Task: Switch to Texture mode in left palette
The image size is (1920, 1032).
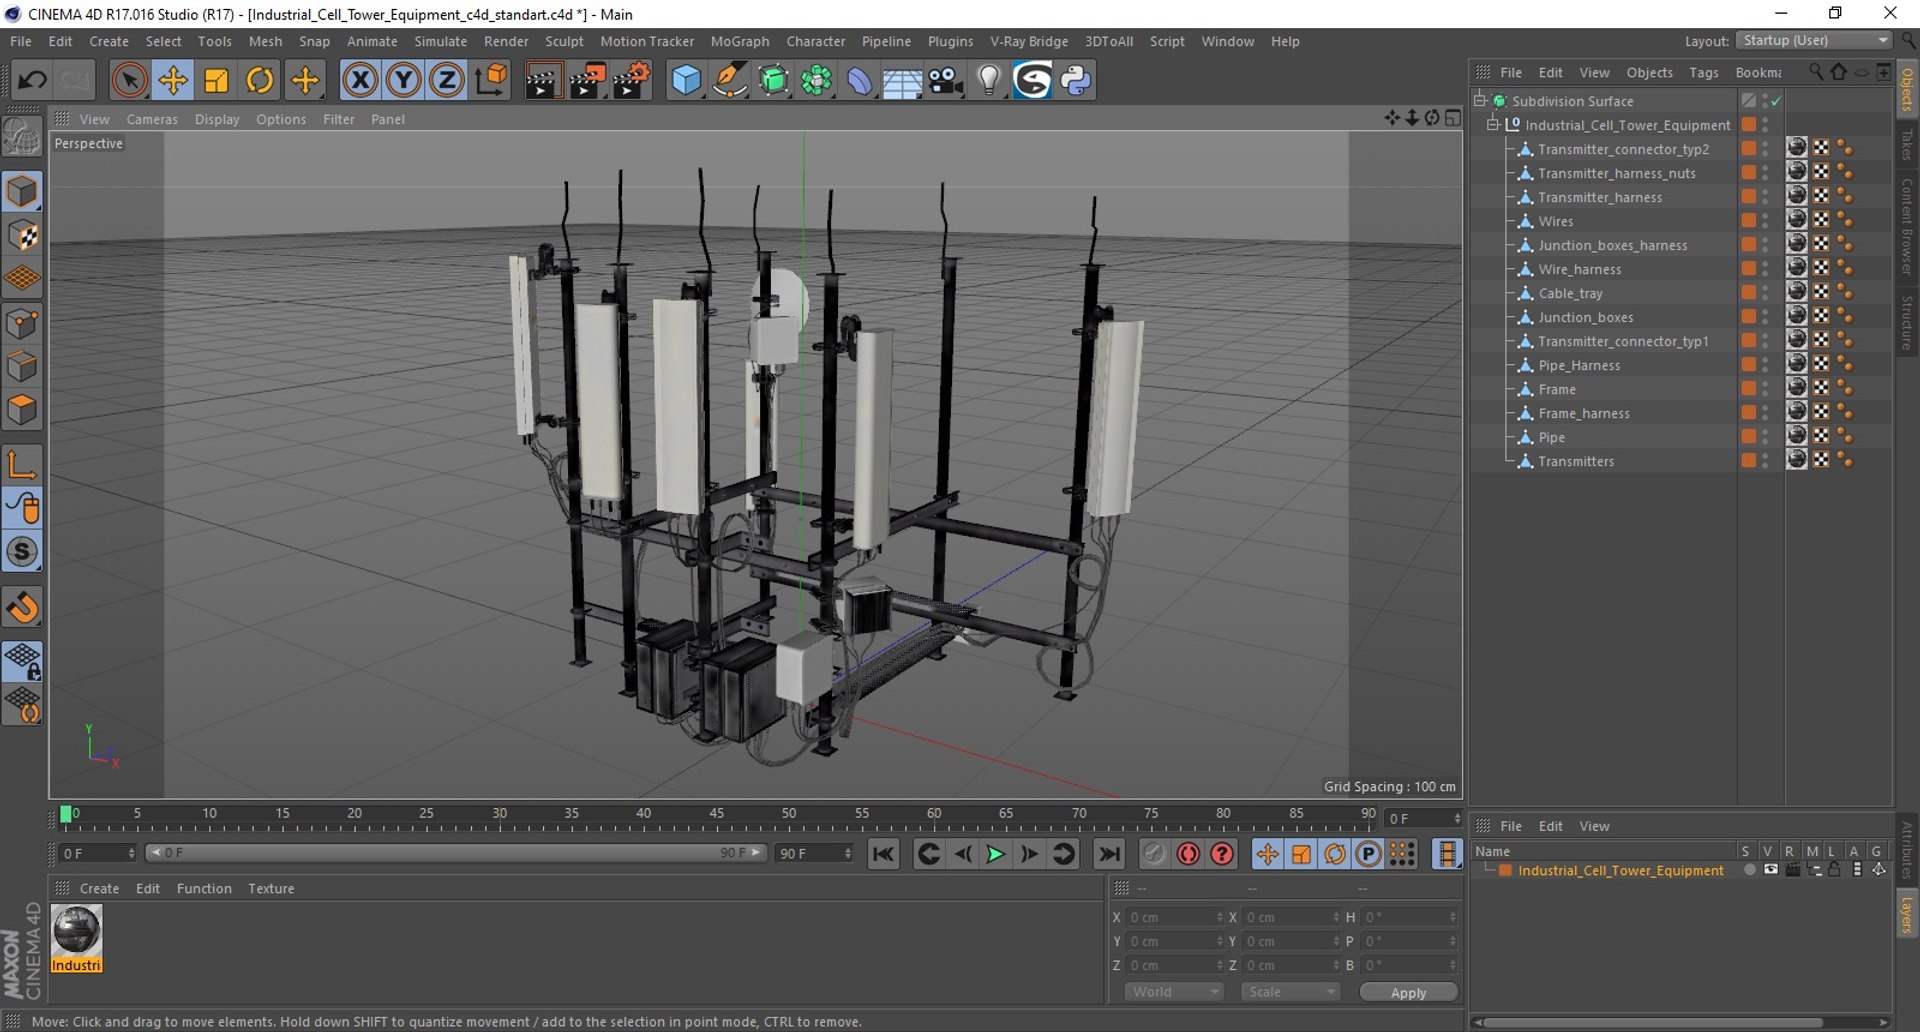Action: pos(22,236)
